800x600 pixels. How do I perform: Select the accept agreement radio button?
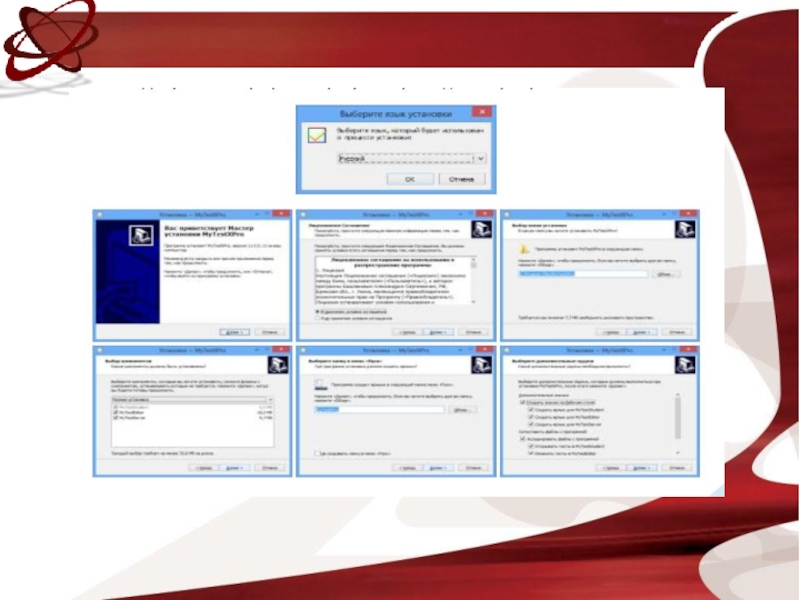[x=317, y=311]
